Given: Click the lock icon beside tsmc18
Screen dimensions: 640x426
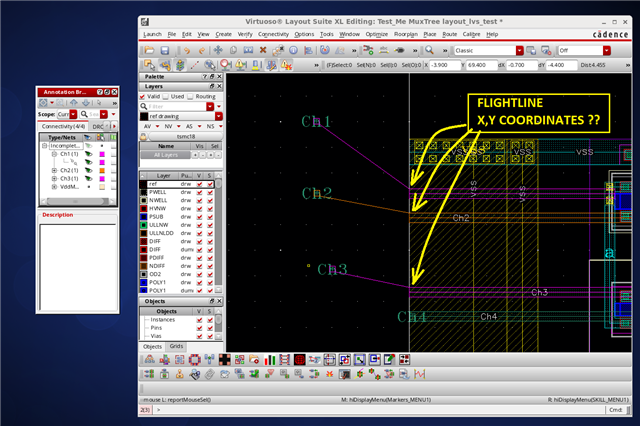Looking at the screenshot, I should coord(143,136).
